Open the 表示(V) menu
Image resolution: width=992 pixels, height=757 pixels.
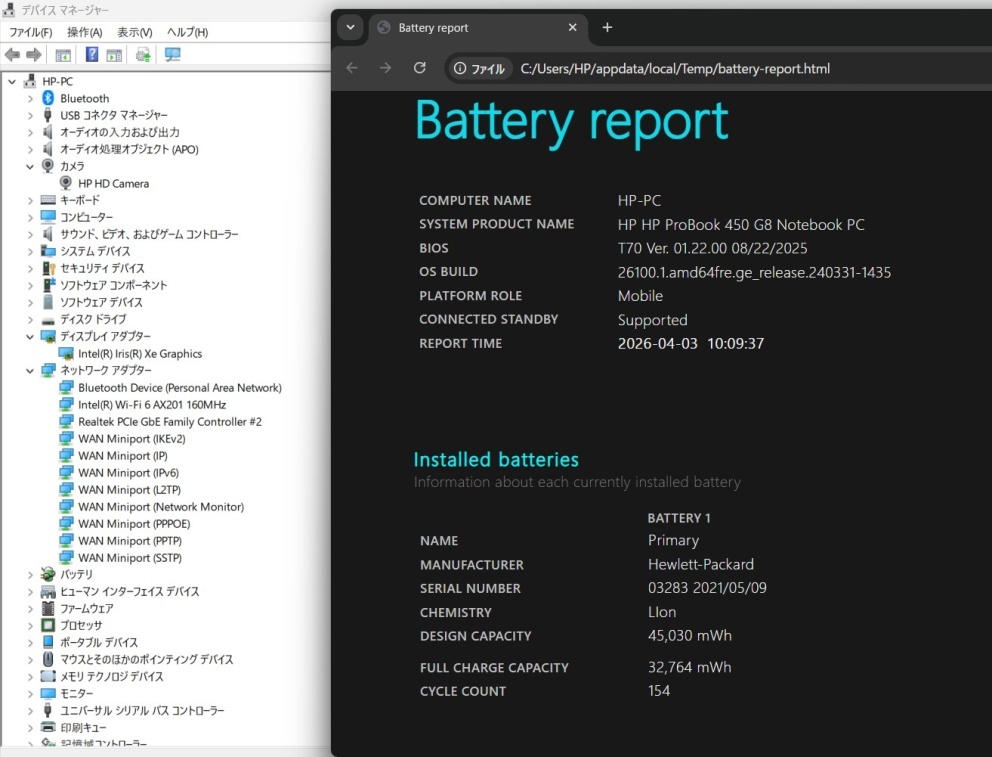(x=134, y=32)
